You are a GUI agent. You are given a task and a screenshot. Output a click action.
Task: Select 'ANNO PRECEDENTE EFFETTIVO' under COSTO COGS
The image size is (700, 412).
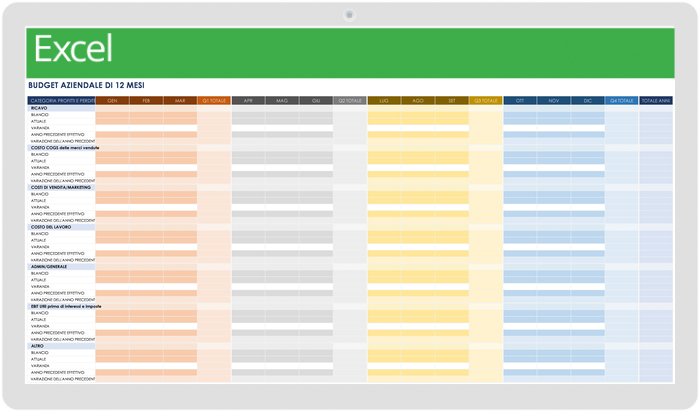[57, 174]
